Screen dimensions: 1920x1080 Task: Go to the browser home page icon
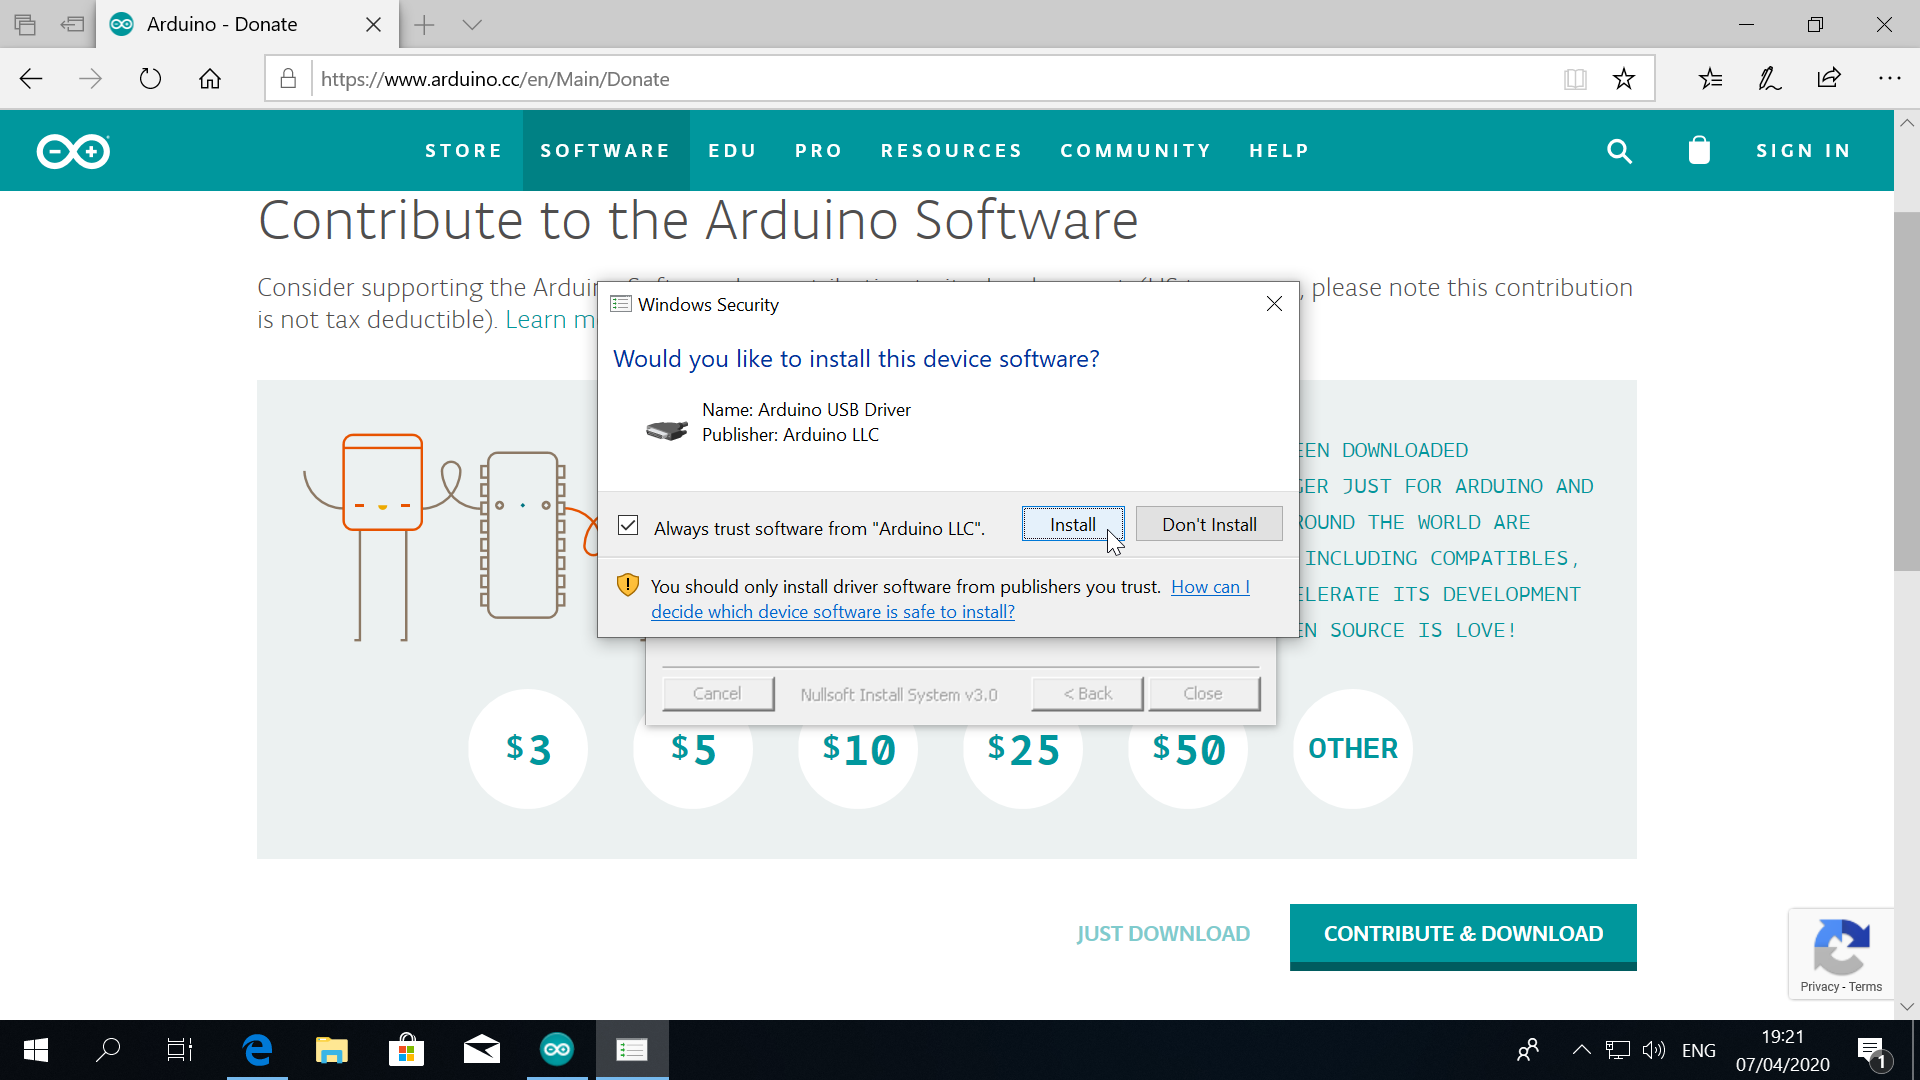point(210,79)
